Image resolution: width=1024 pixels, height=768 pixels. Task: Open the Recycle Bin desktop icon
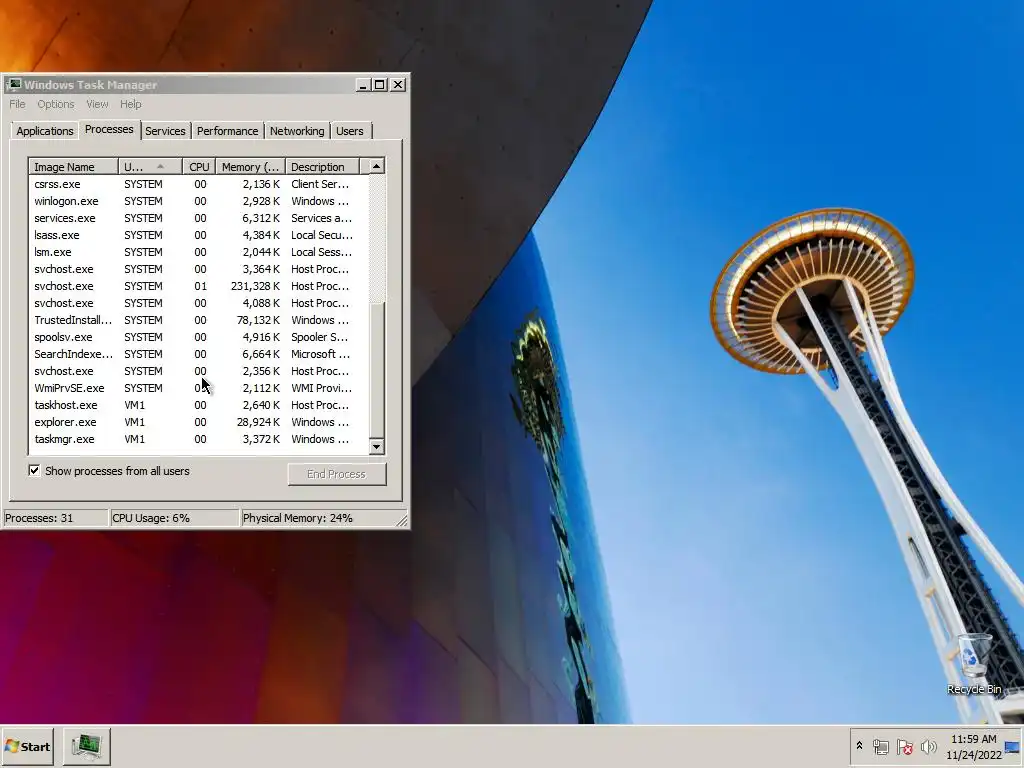pyautogui.click(x=974, y=664)
